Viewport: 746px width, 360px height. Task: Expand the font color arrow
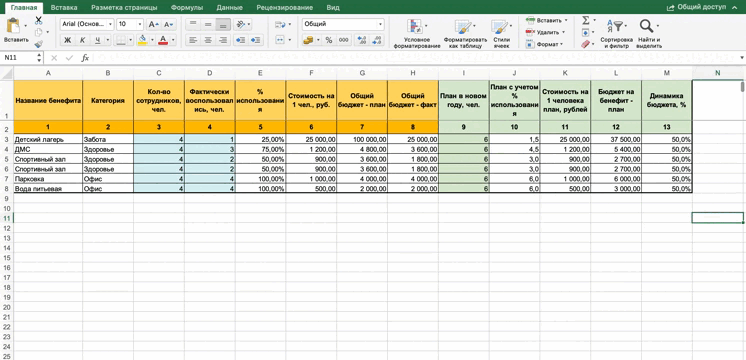click(173, 40)
